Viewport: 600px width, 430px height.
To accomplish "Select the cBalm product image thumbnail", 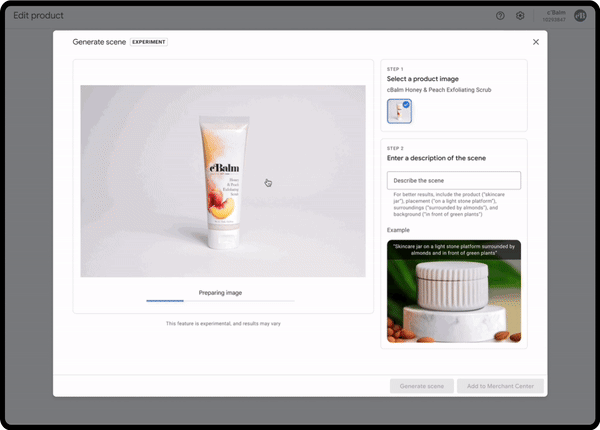I will click(x=399, y=111).
